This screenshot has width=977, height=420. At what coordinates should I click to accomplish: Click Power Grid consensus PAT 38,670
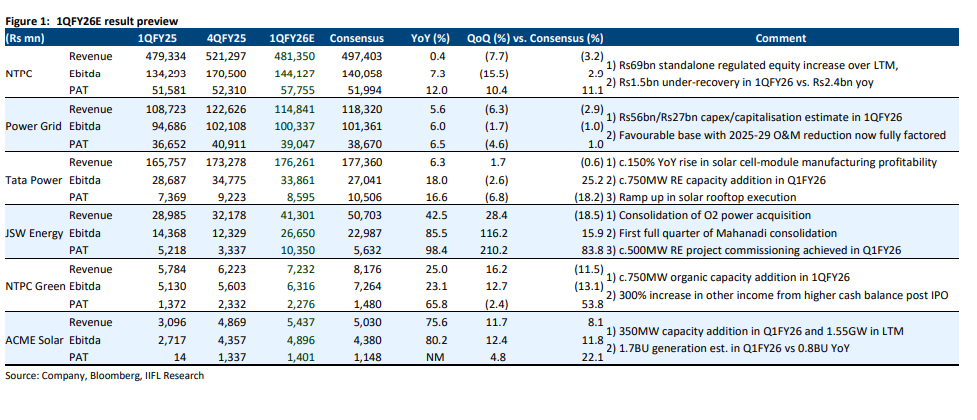click(366, 144)
